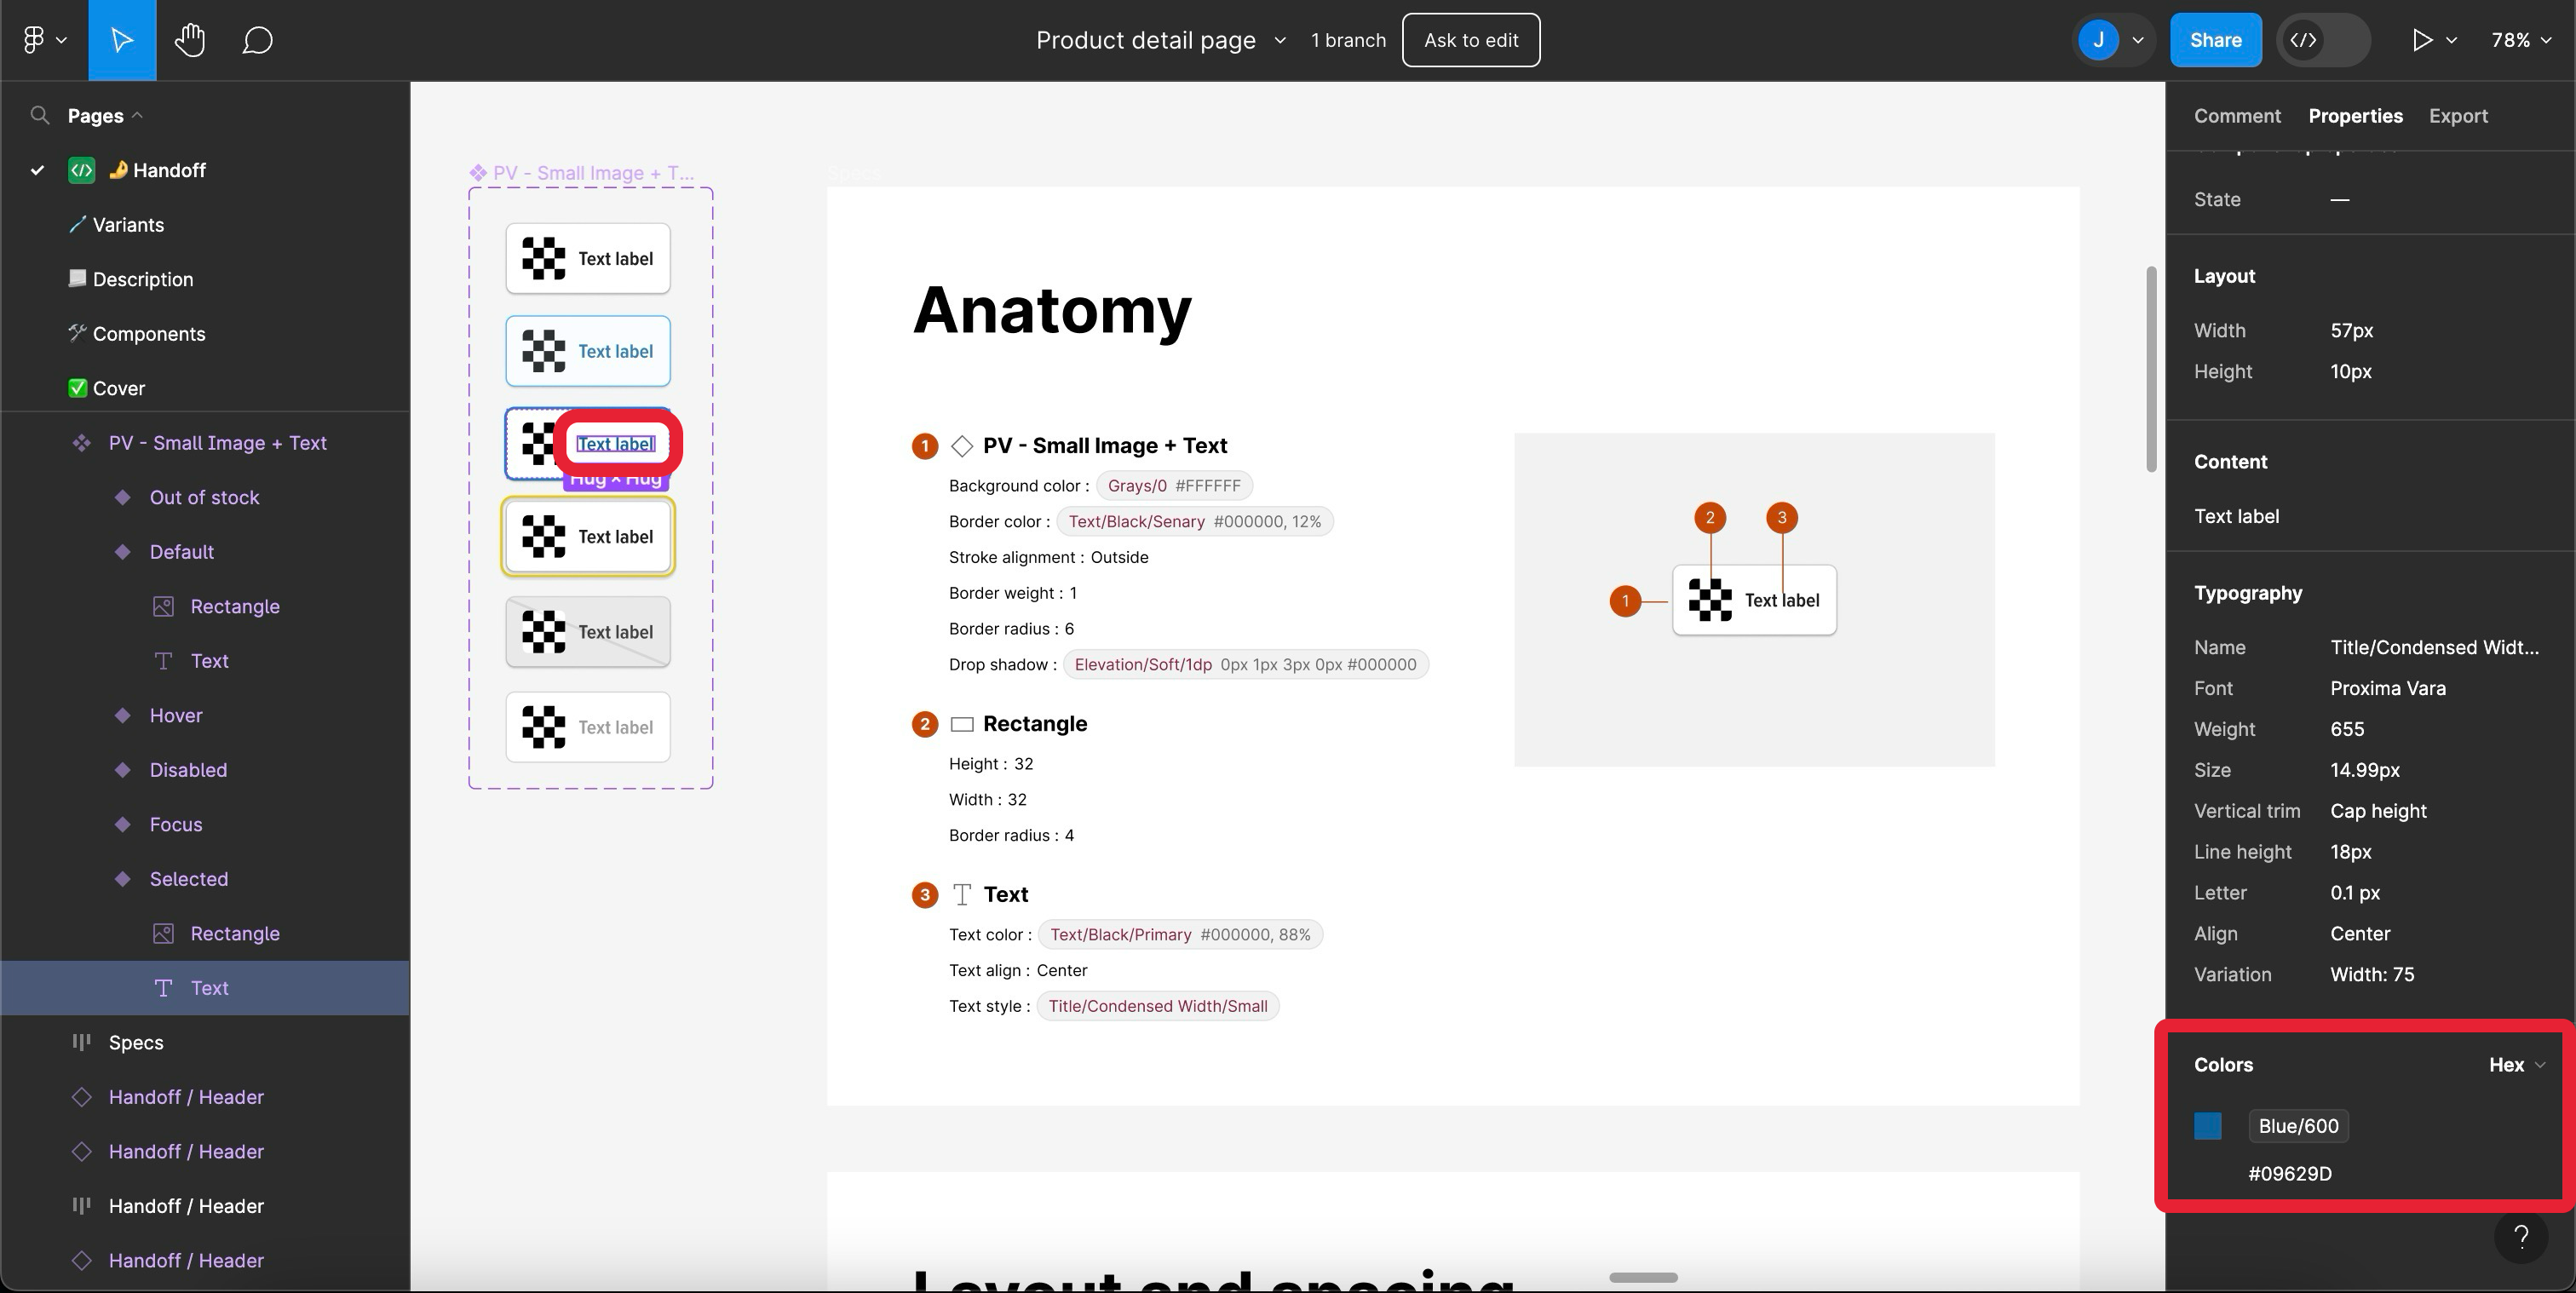Switch to the Export tab
Image resolution: width=2576 pixels, height=1293 pixels.
pos(2458,116)
